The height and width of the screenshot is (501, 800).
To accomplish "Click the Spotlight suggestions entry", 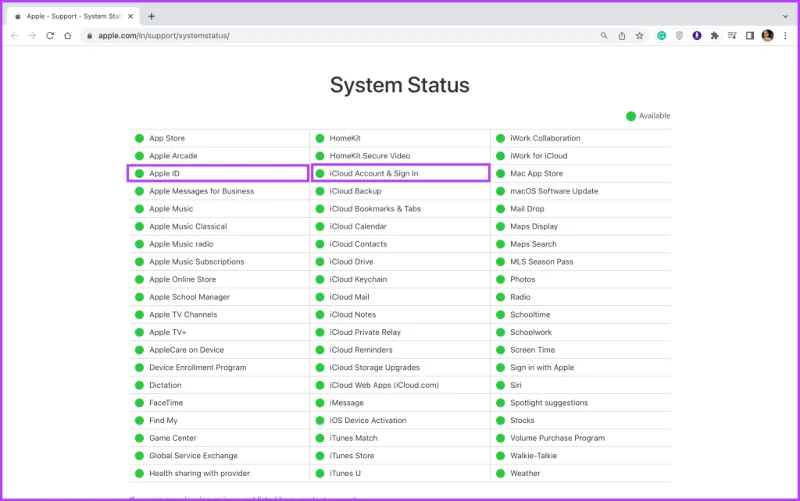I will pos(549,403).
